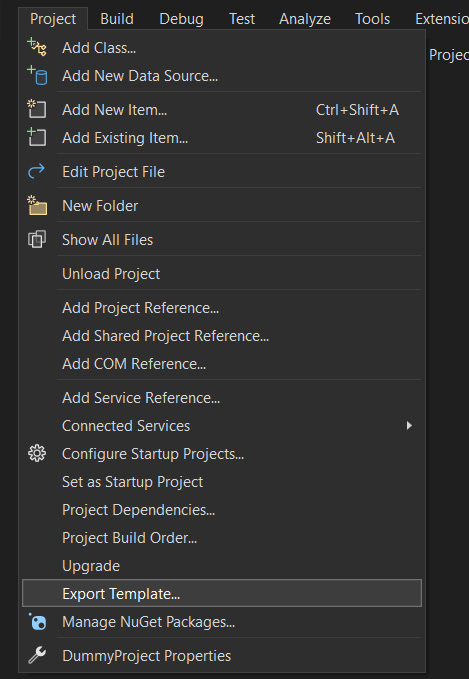Open the Tools menu

(x=372, y=19)
